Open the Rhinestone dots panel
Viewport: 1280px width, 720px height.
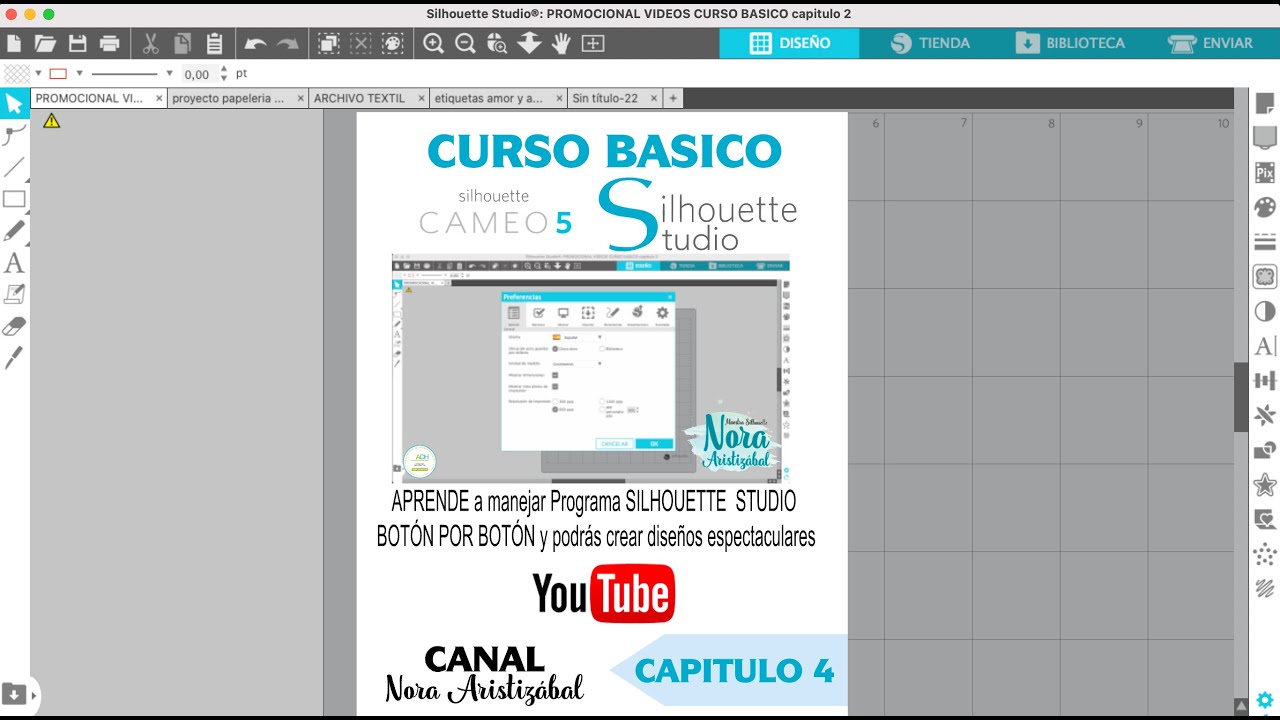pyautogui.click(x=1265, y=554)
